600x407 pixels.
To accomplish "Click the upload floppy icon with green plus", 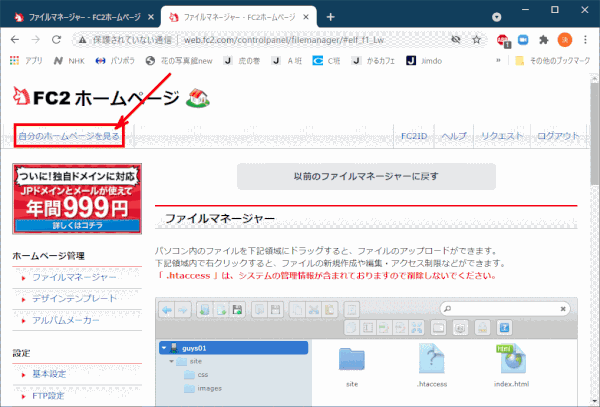I will click(x=237, y=310).
